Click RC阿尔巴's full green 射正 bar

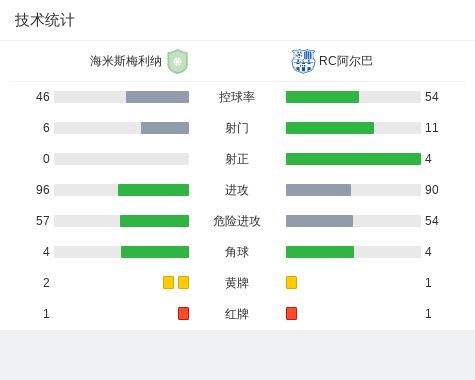353,159
